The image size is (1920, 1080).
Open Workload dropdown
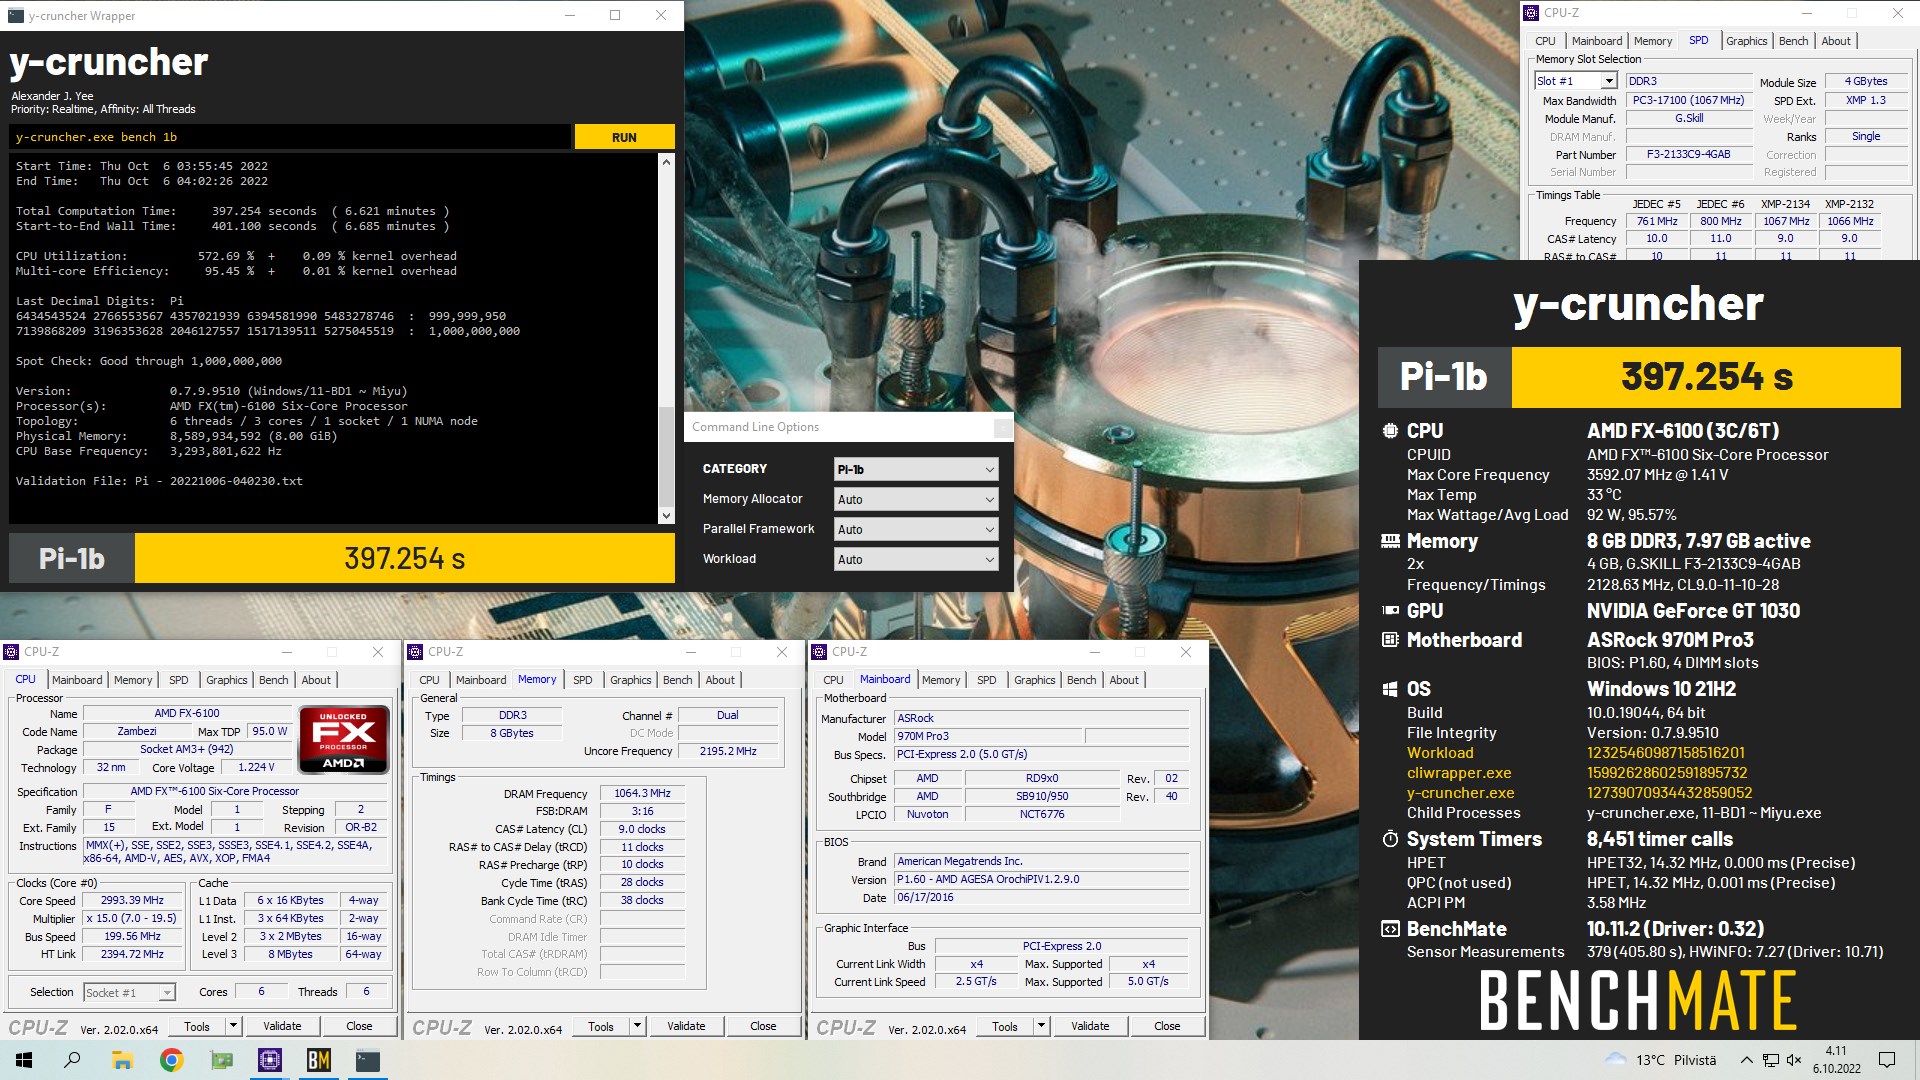point(916,559)
